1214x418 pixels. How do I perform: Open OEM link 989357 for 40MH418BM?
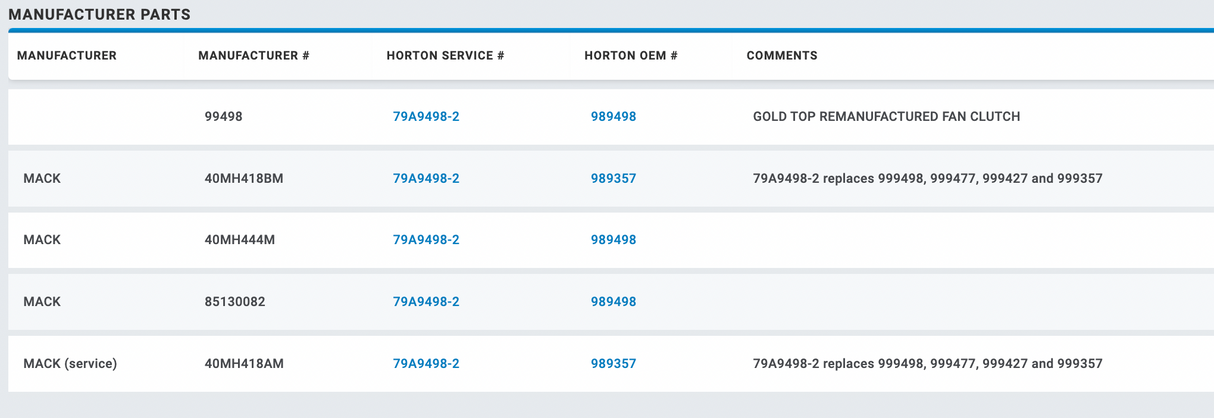[613, 179]
